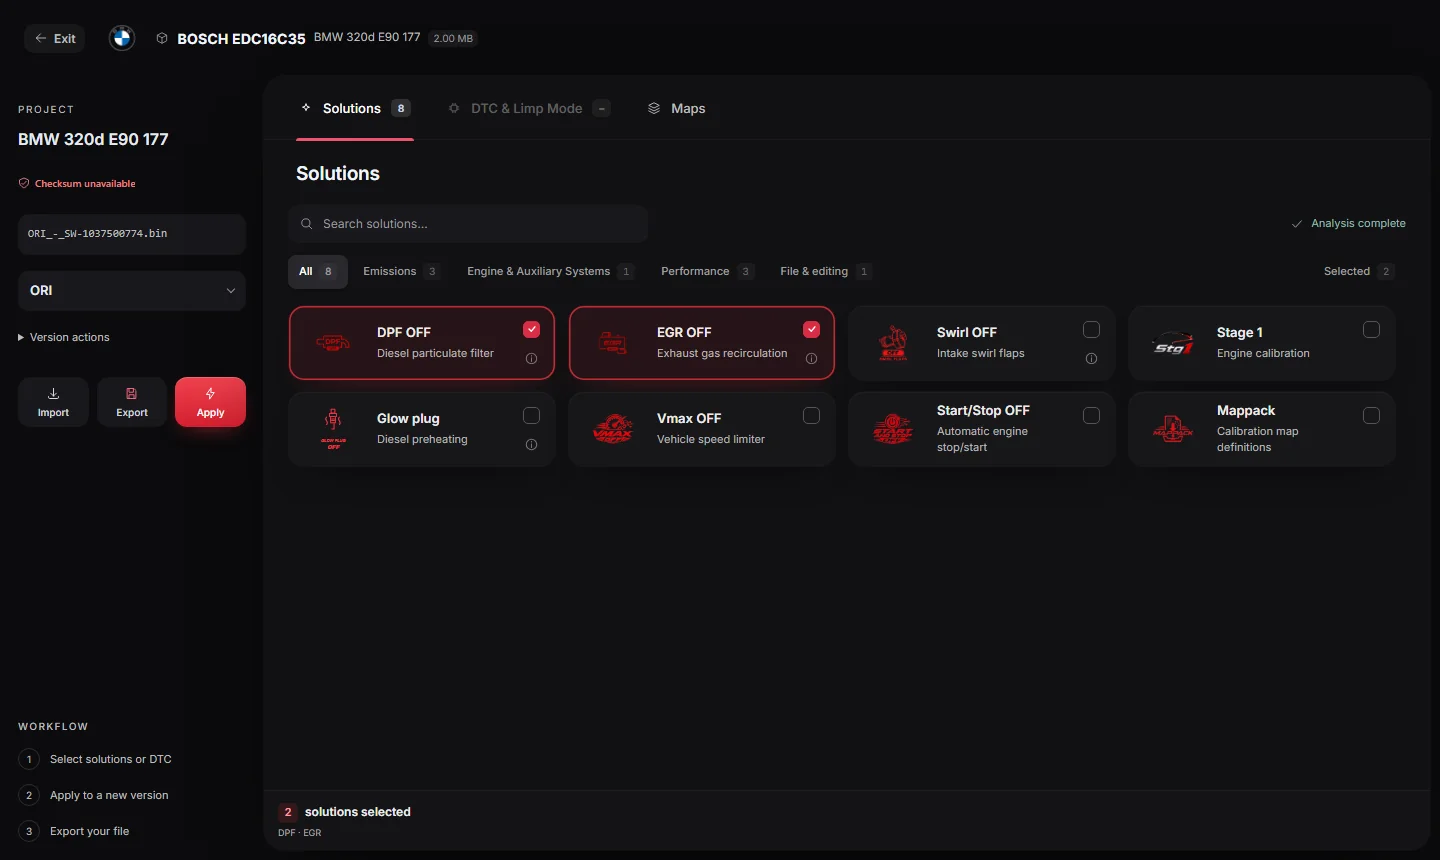The width and height of the screenshot is (1440, 860).
Task: Click the Checksum unavailable shield icon
Action: [24, 183]
